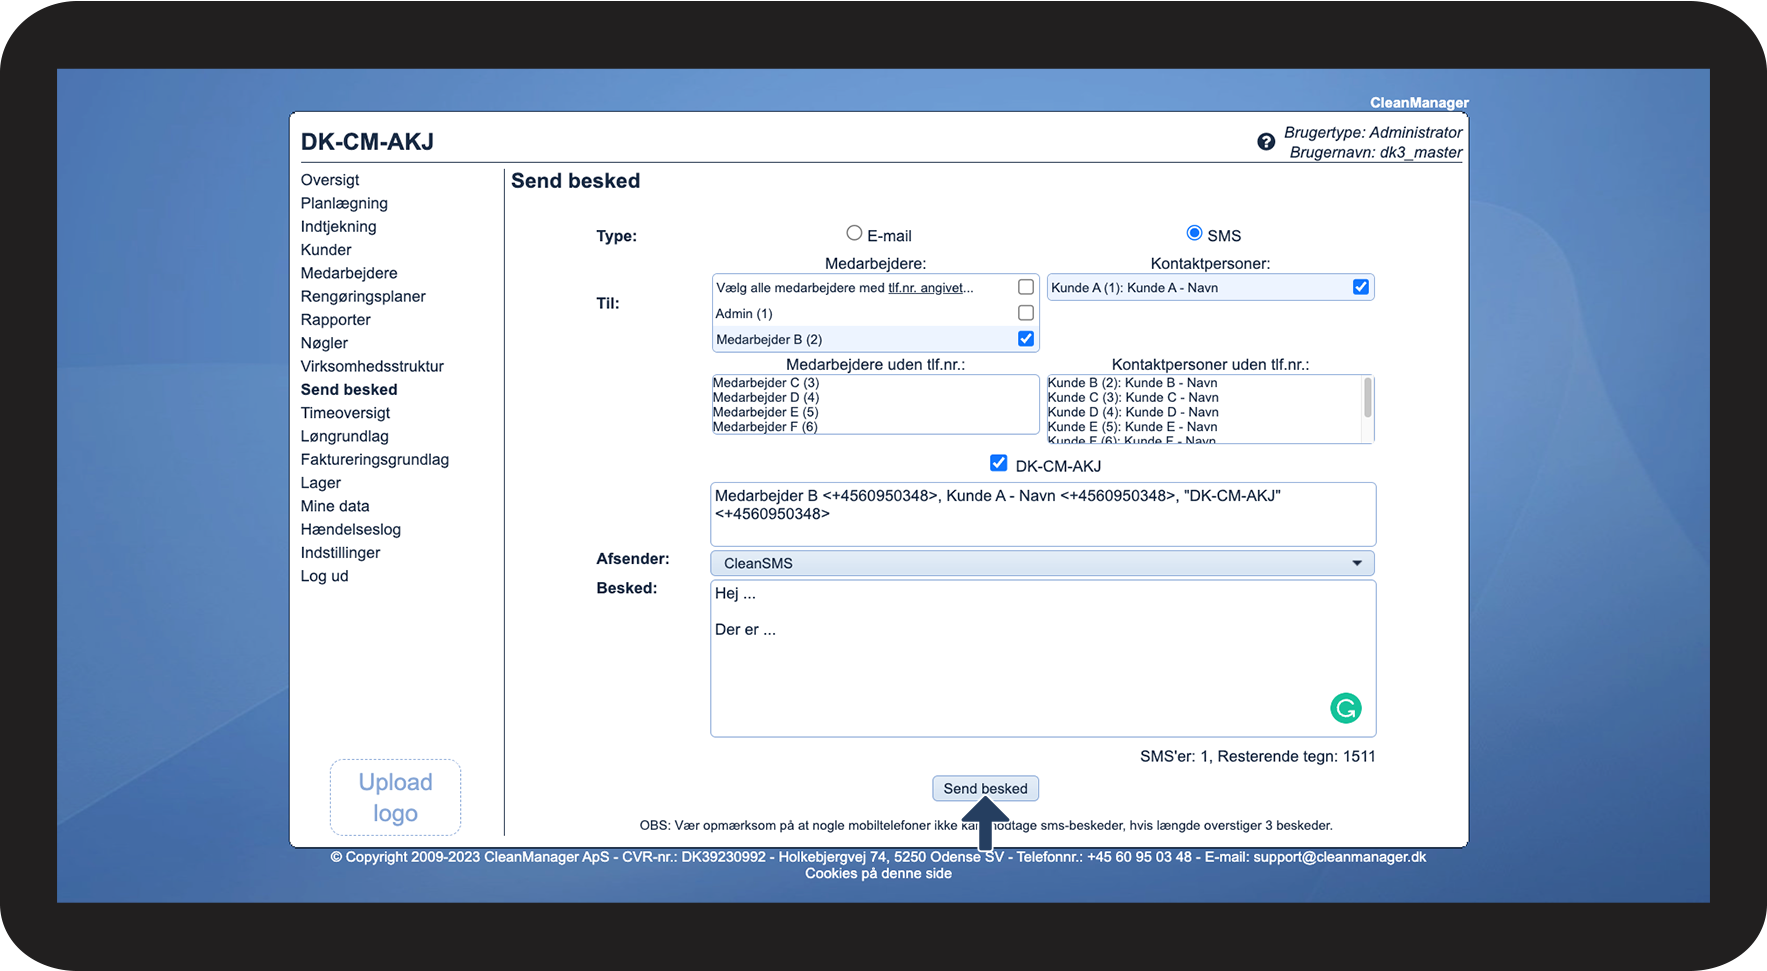
Task: Select the E-mail radio button
Action: 854,233
